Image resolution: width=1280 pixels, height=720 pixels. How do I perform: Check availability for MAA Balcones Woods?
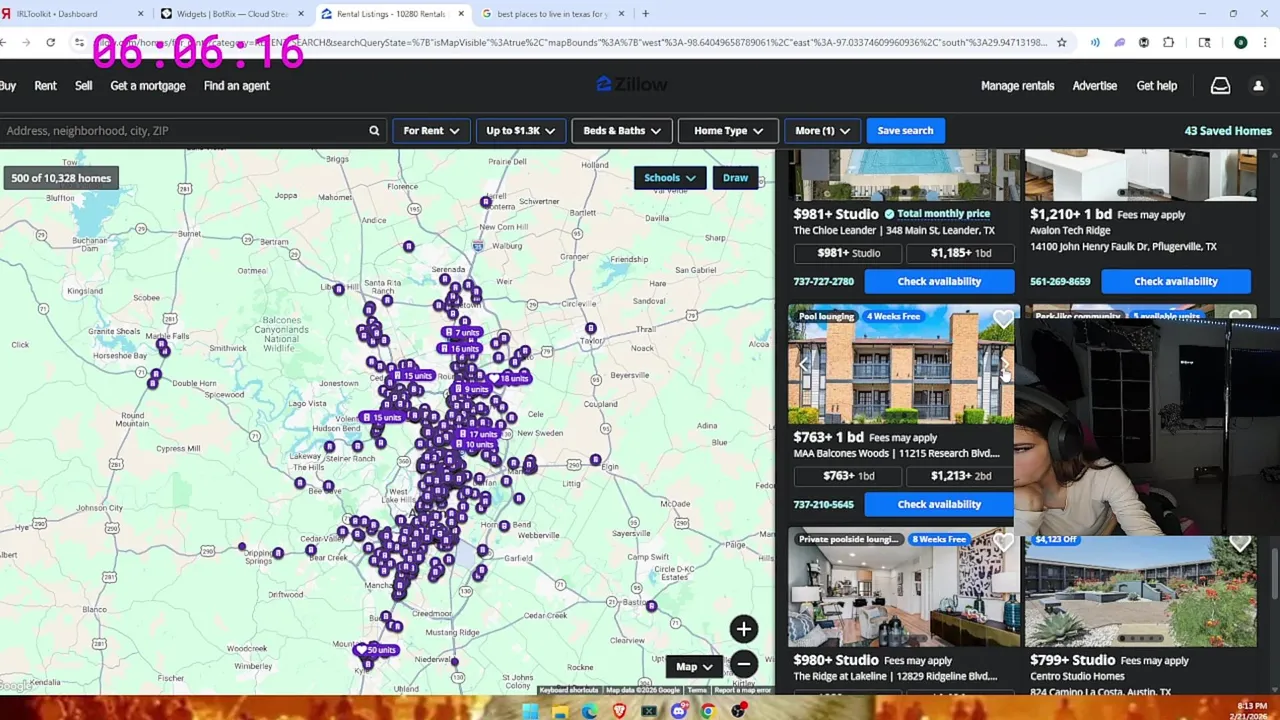tap(939, 505)
